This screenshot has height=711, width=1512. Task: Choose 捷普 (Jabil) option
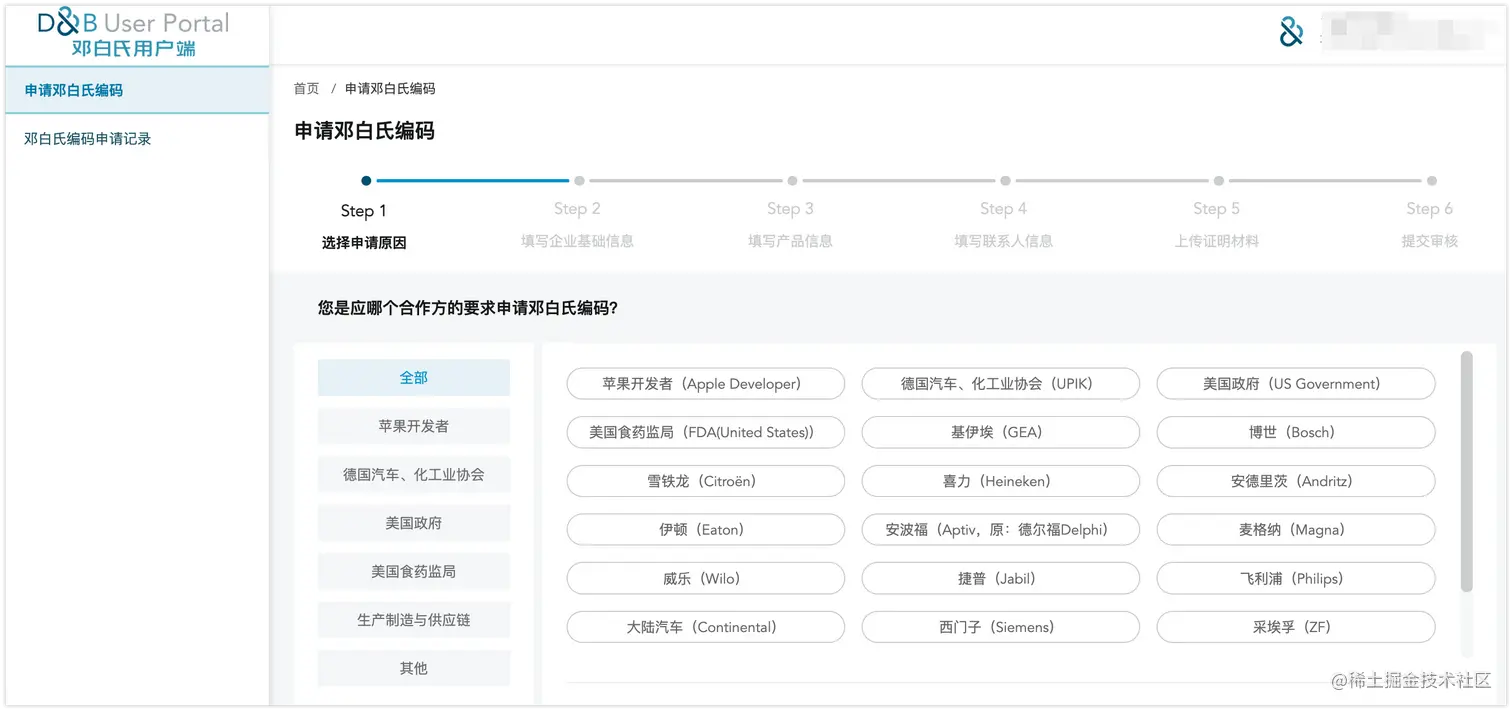pyautogui.click(x=1001, y=578)
